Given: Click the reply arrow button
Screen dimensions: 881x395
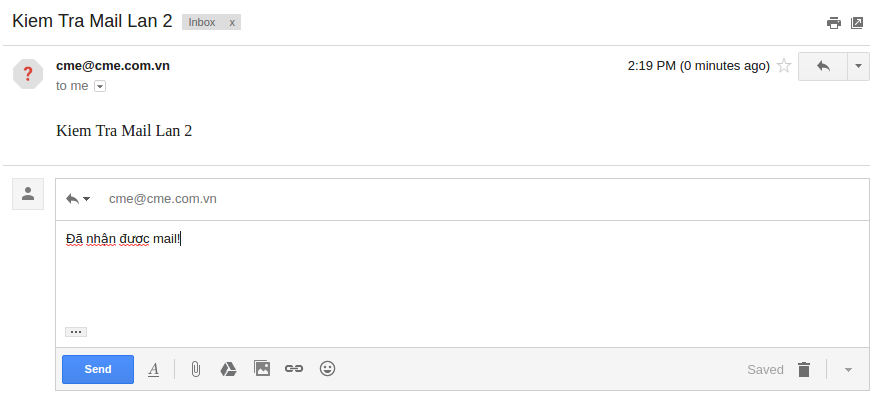Looking at the screenshot, I should click(x=823, y=66).
